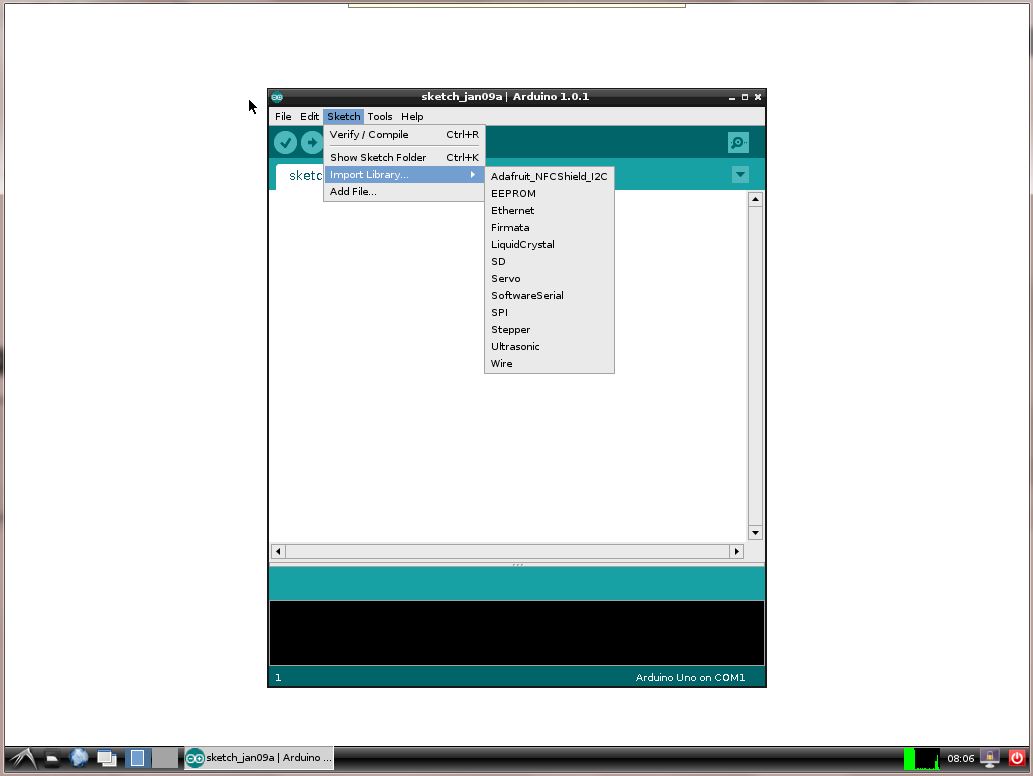Launch the web browser globe icon
This screenshot has height=776, width=1033.
coord(79,758)
